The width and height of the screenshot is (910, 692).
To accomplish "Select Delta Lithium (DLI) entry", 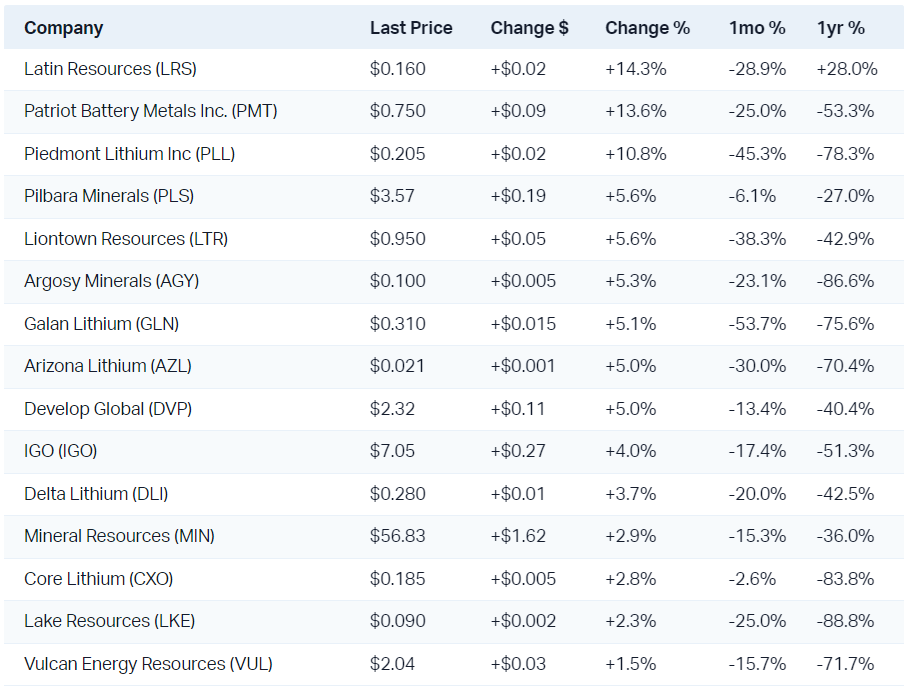I will [100, 494].
